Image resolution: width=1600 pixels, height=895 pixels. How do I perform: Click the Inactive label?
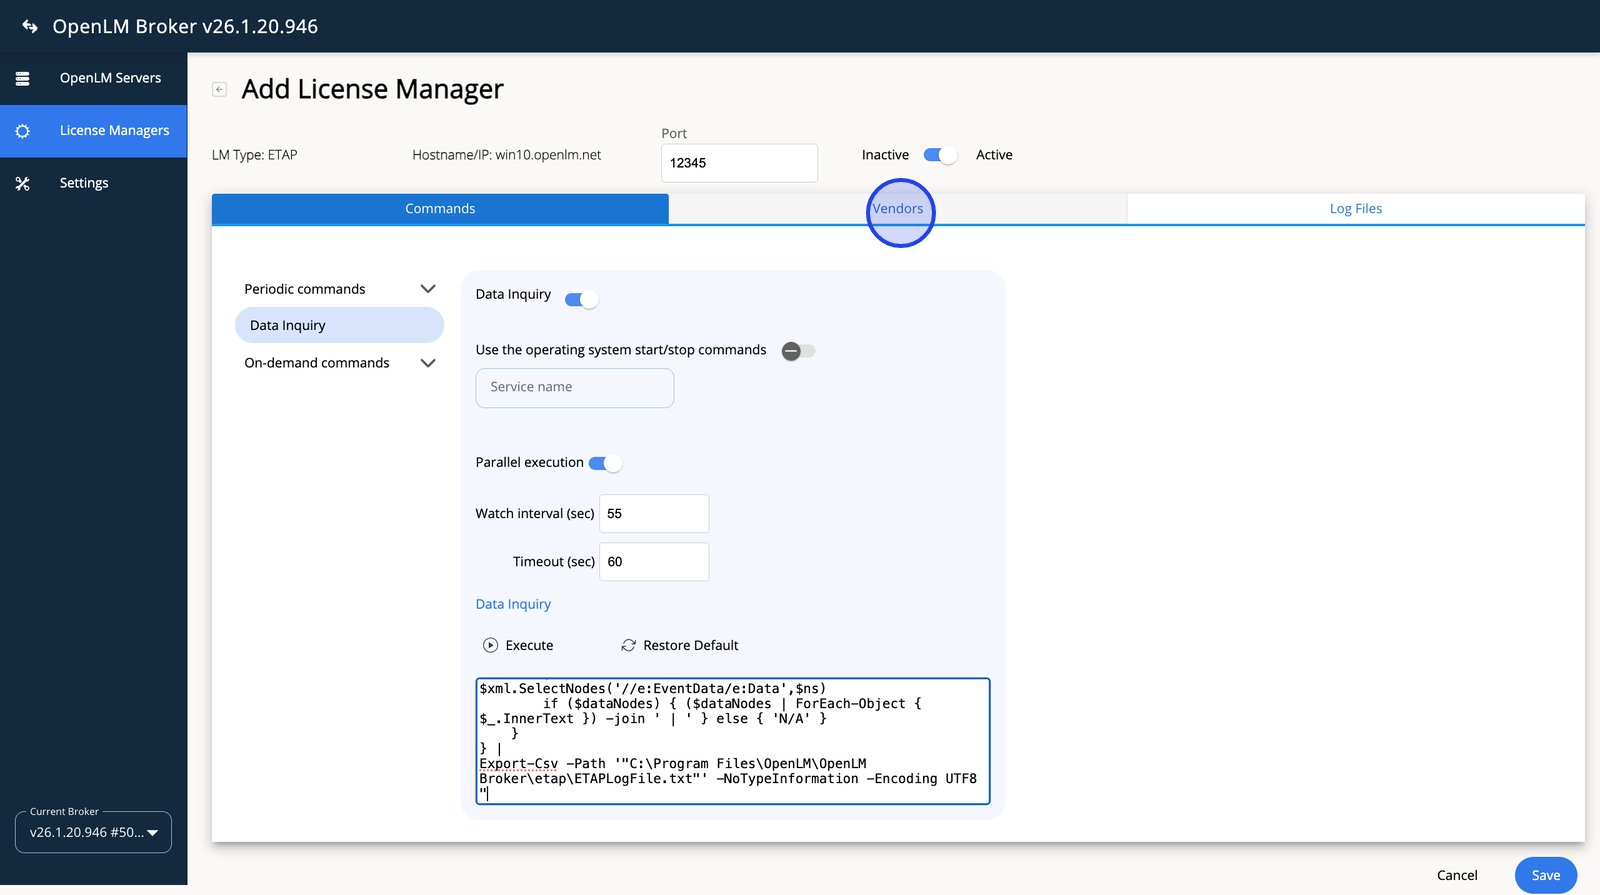(885, 155)
